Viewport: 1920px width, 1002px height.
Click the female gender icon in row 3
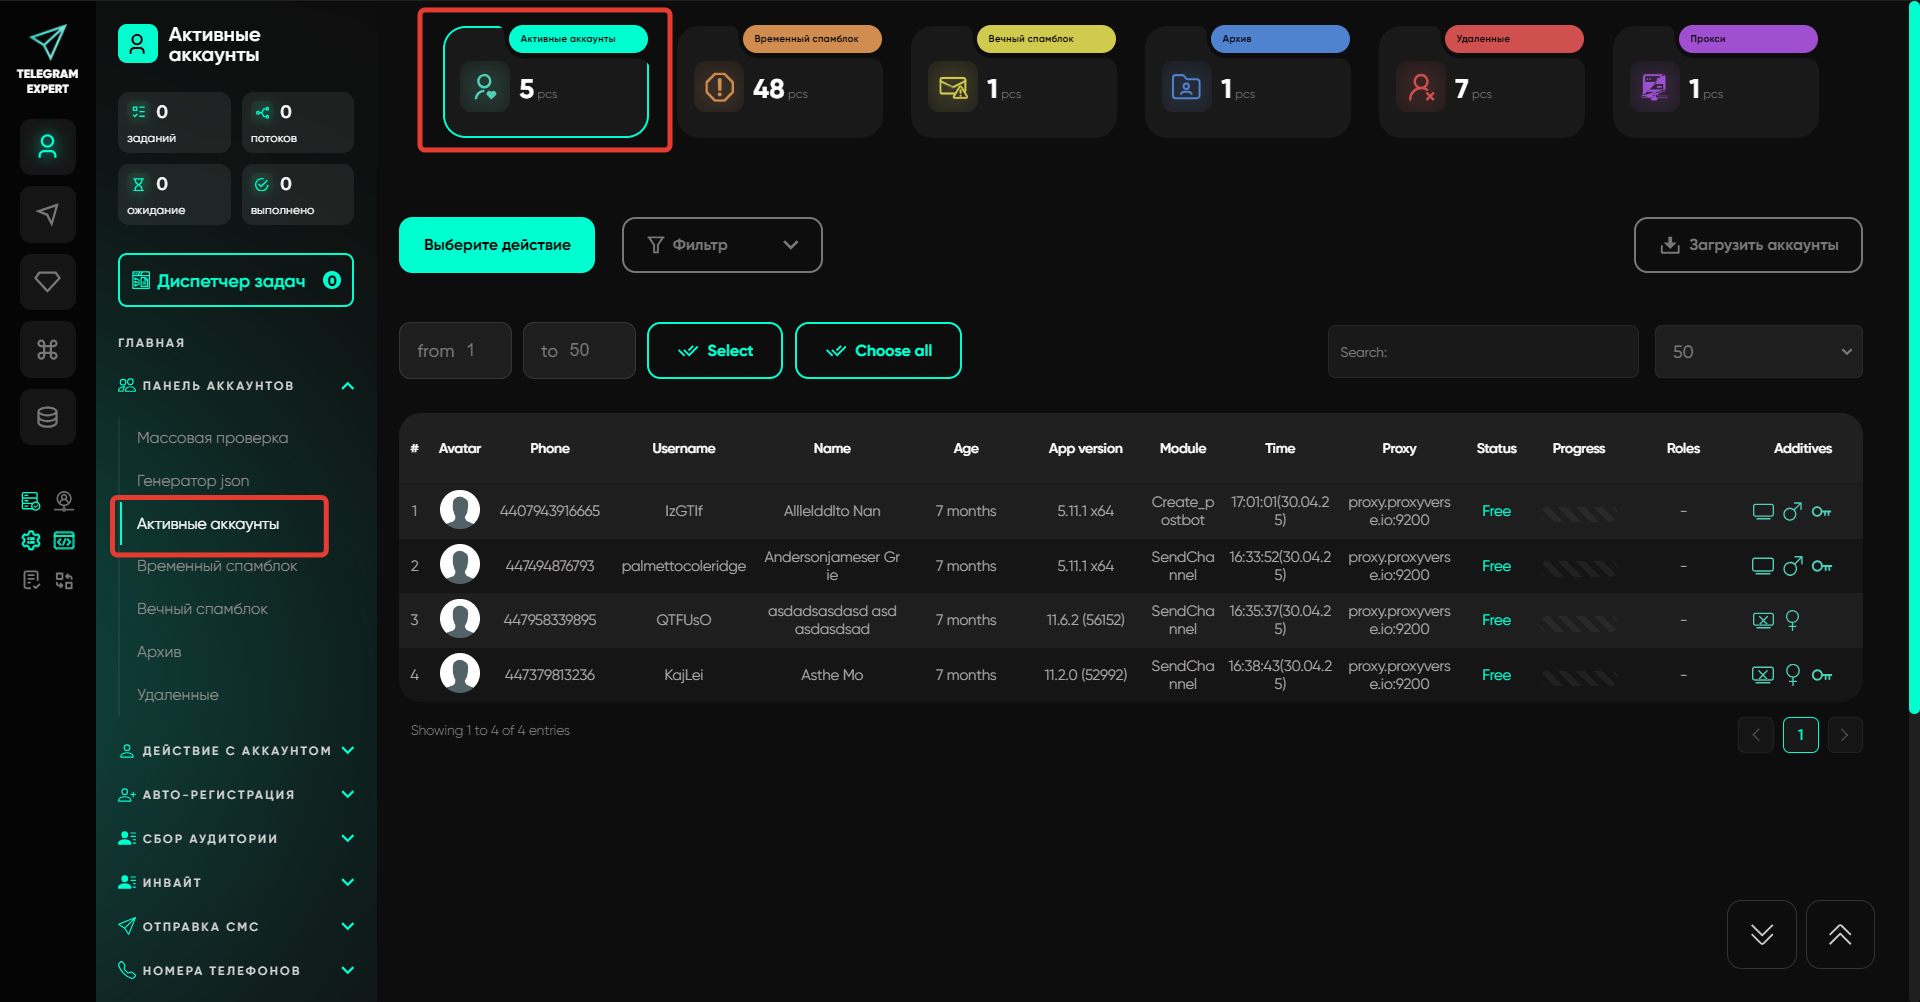[x=1792, y=620]
